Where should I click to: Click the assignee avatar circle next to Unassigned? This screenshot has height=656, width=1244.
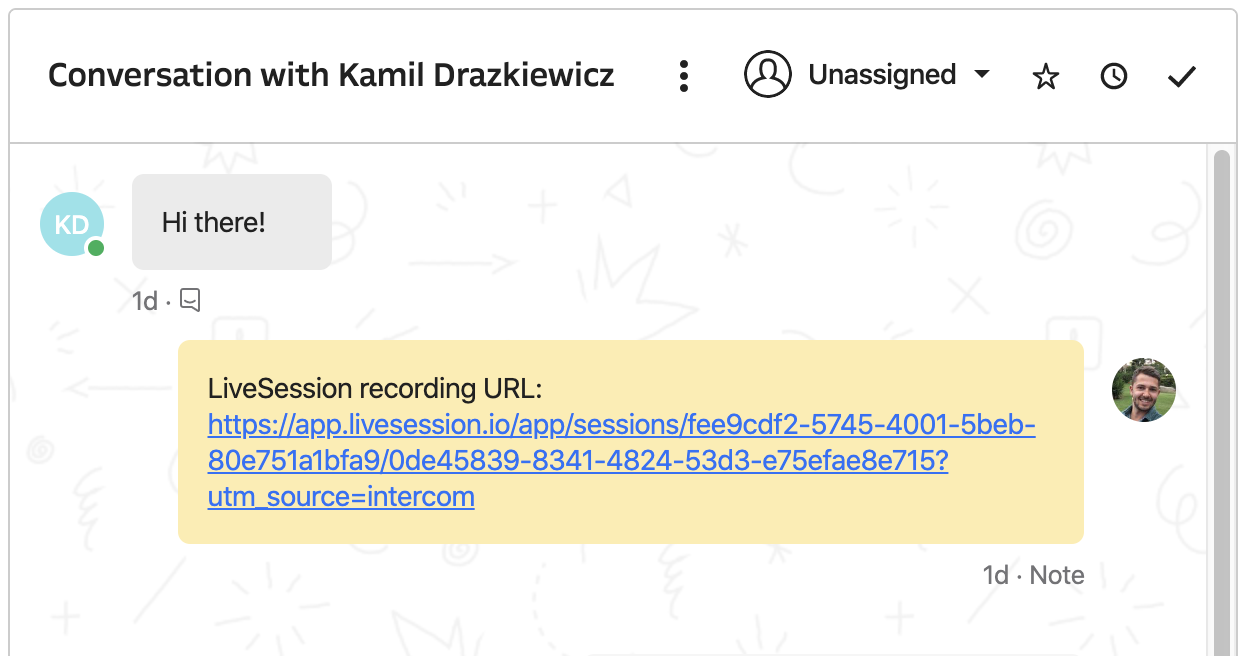[x=767, y=74]
